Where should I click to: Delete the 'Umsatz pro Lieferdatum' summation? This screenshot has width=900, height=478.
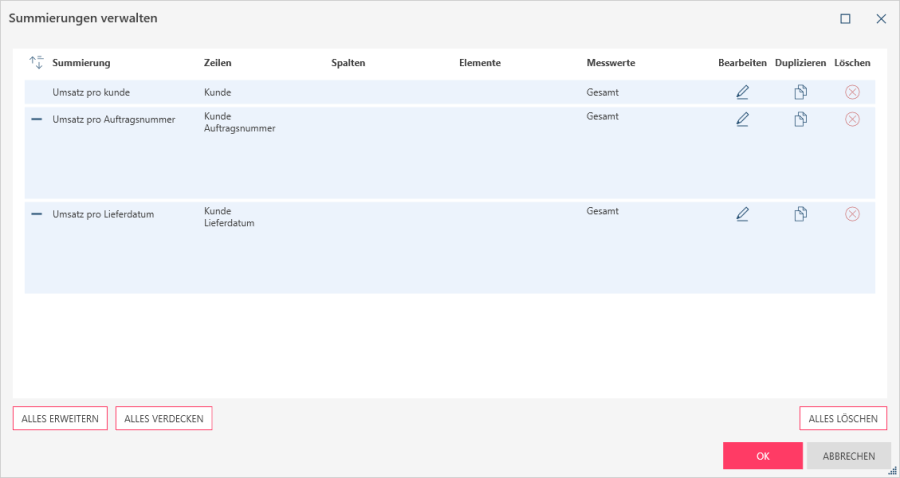click(852, 214)
